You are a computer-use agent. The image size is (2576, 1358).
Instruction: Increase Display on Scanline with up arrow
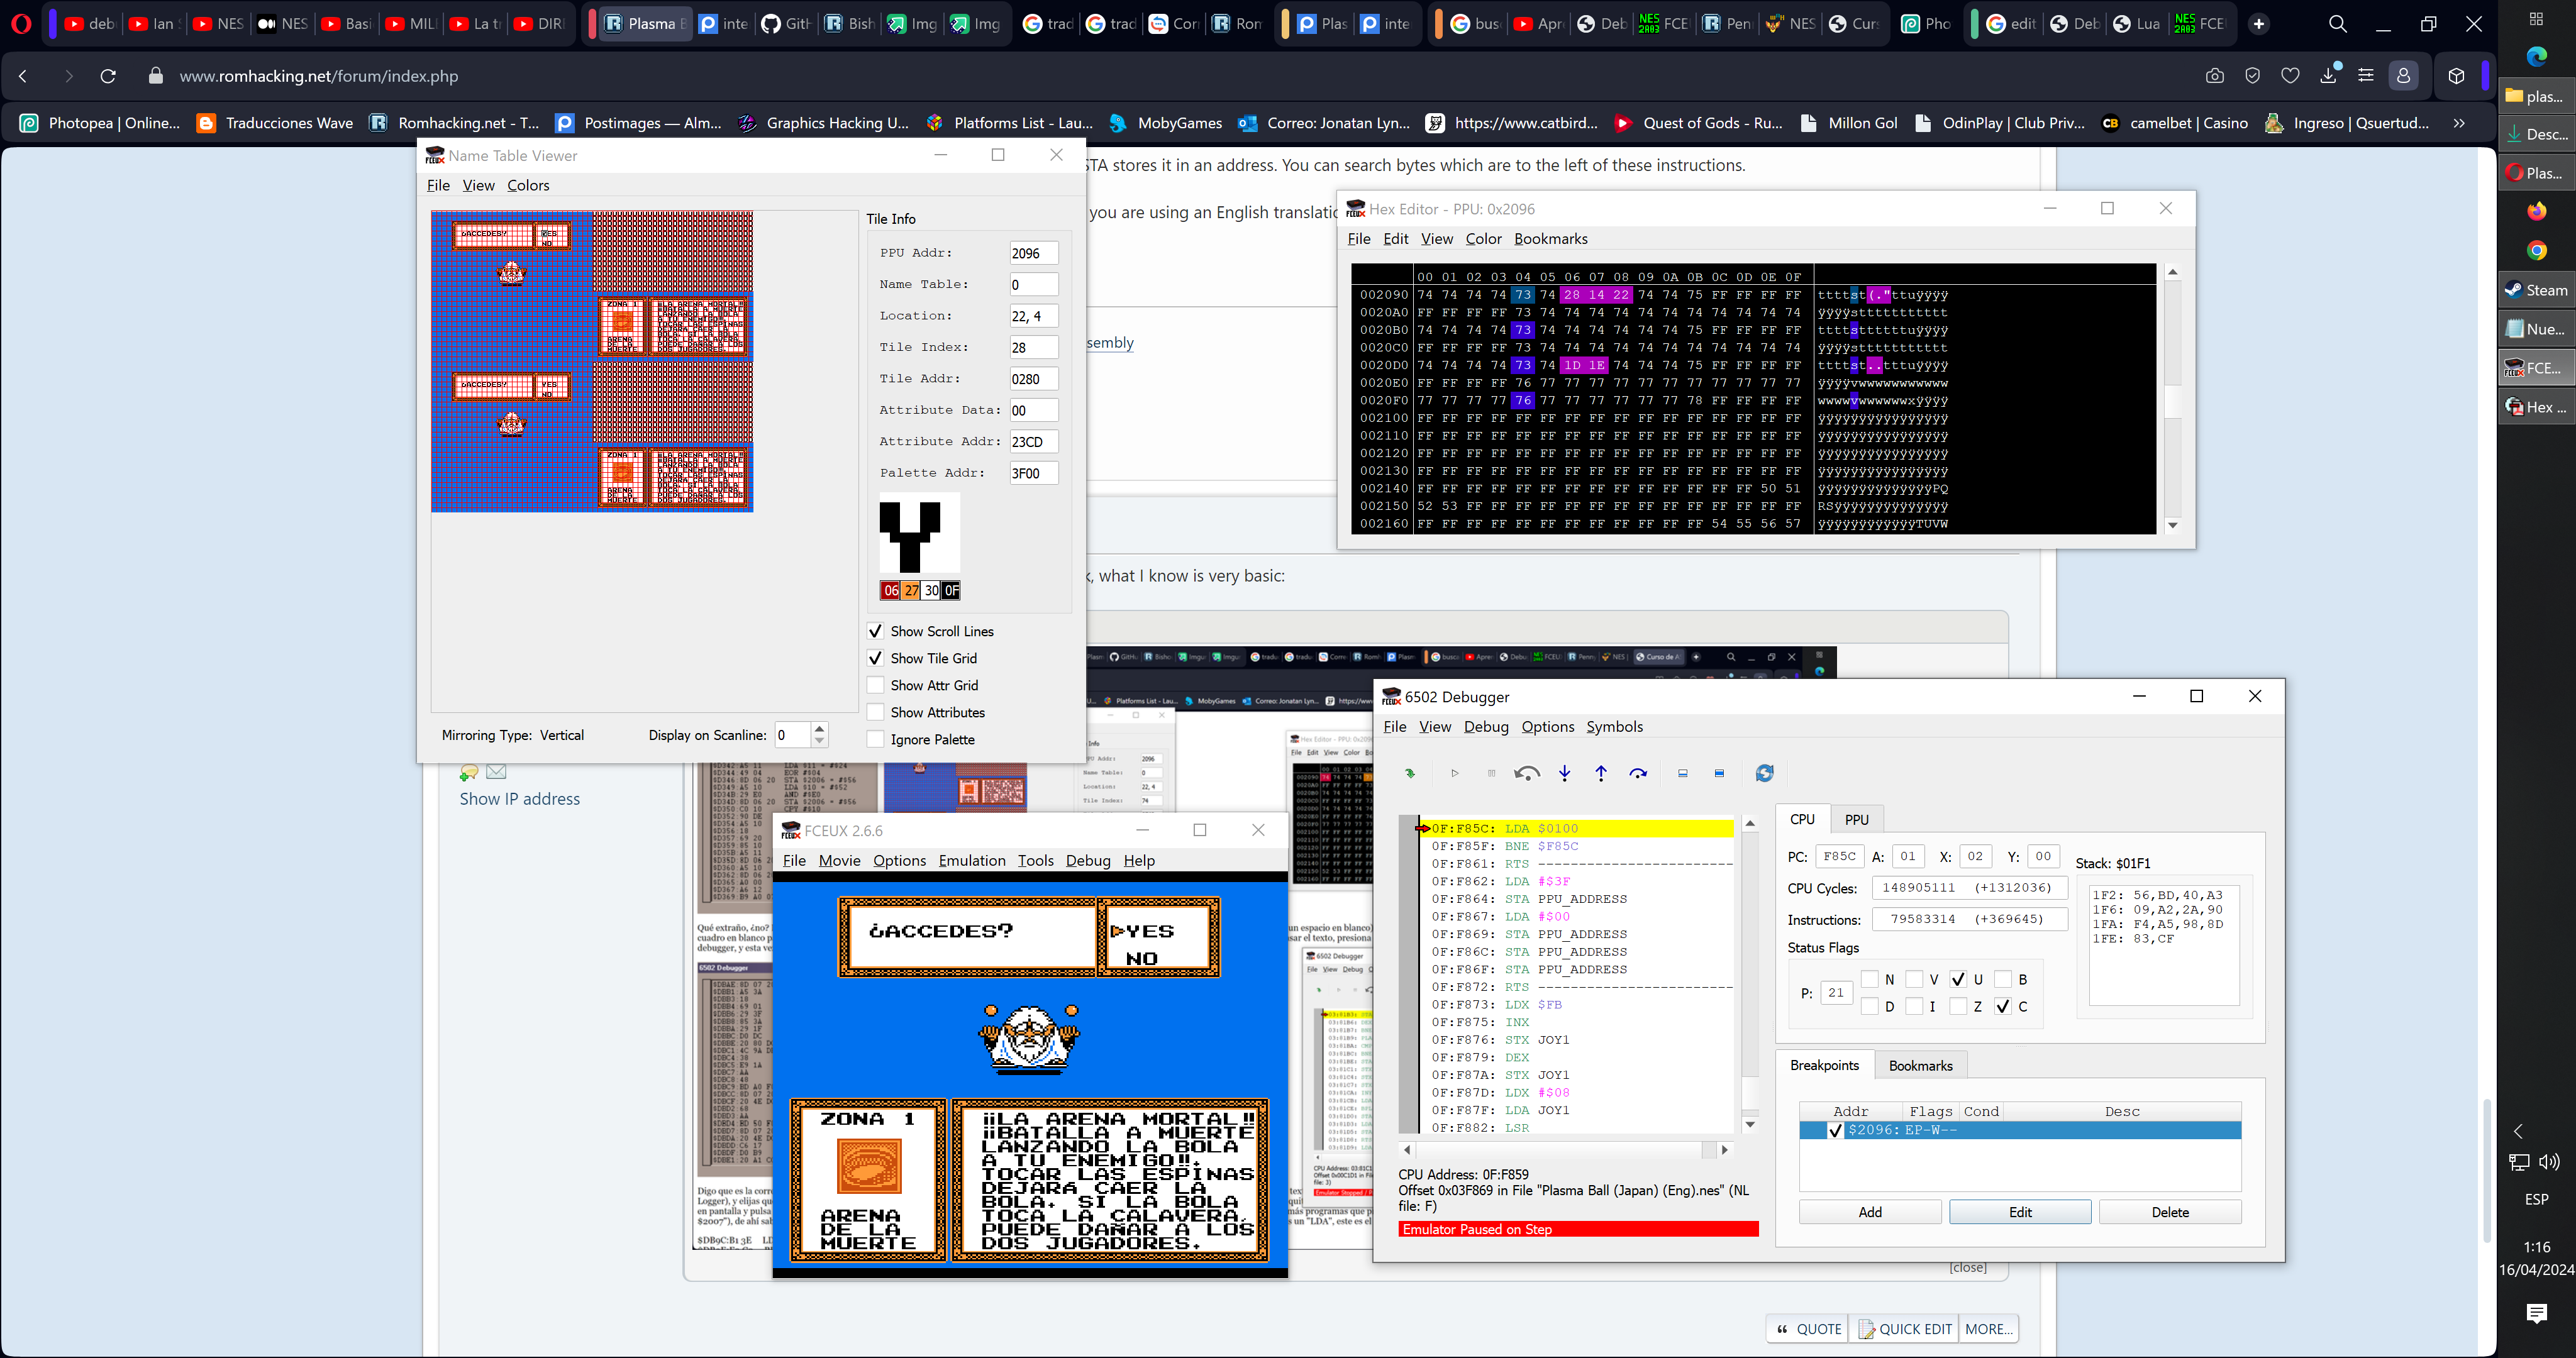click(x=820, y=728)
